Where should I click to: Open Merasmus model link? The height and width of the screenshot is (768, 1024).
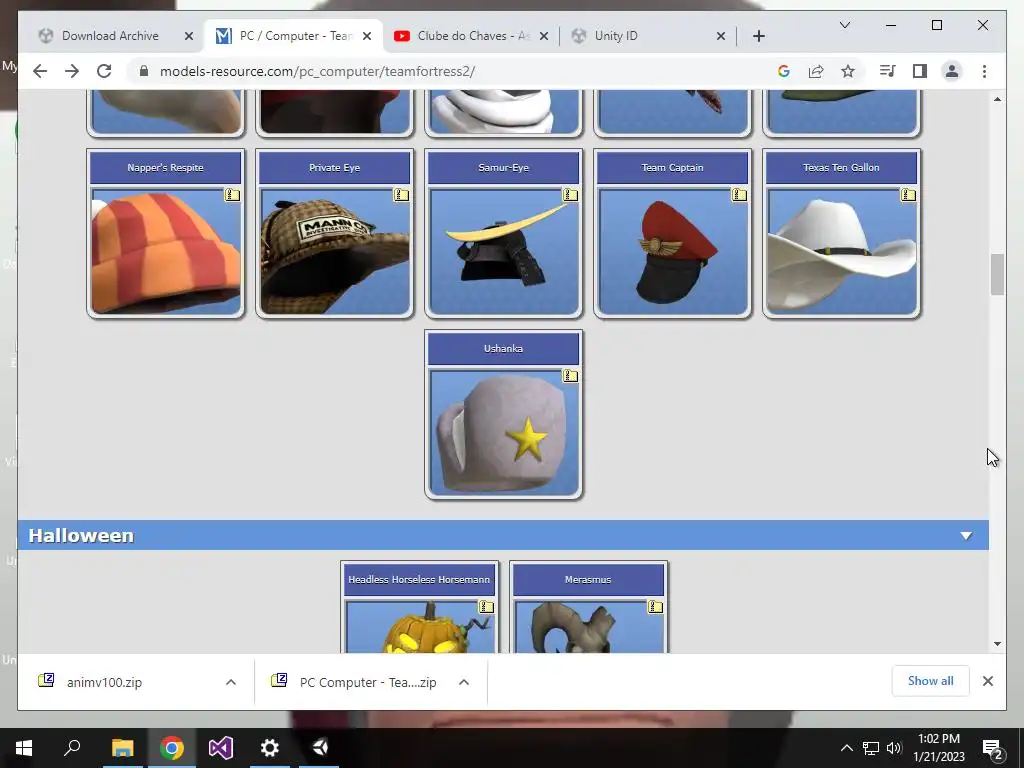click(588, 579)
